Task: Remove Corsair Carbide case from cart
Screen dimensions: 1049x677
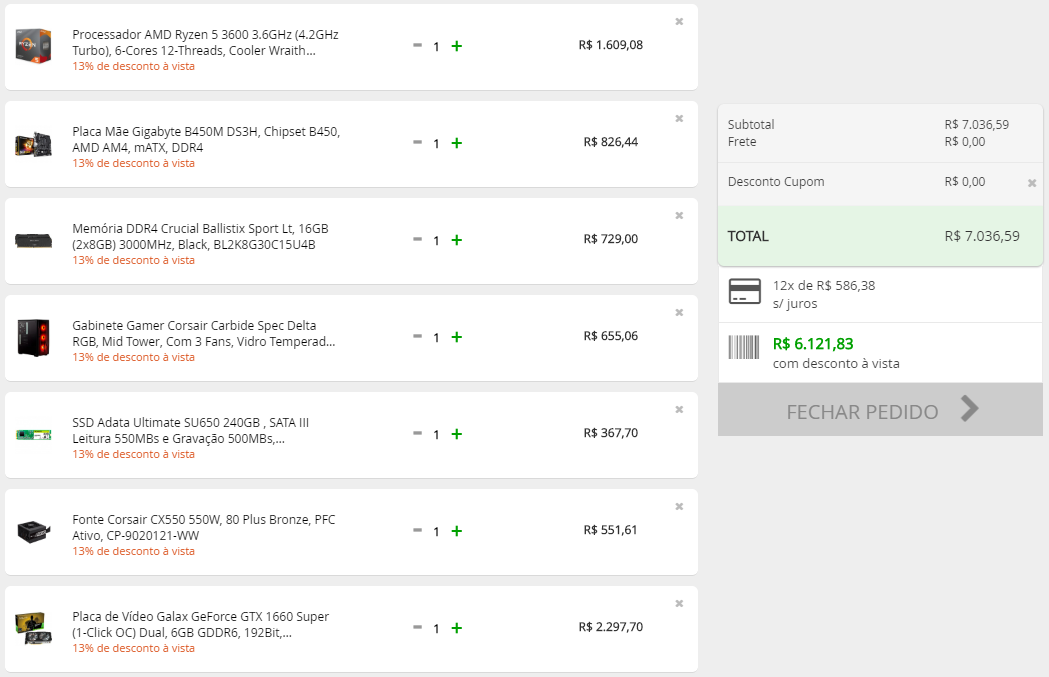Action: pyautogui.click(x=679, y=312)
